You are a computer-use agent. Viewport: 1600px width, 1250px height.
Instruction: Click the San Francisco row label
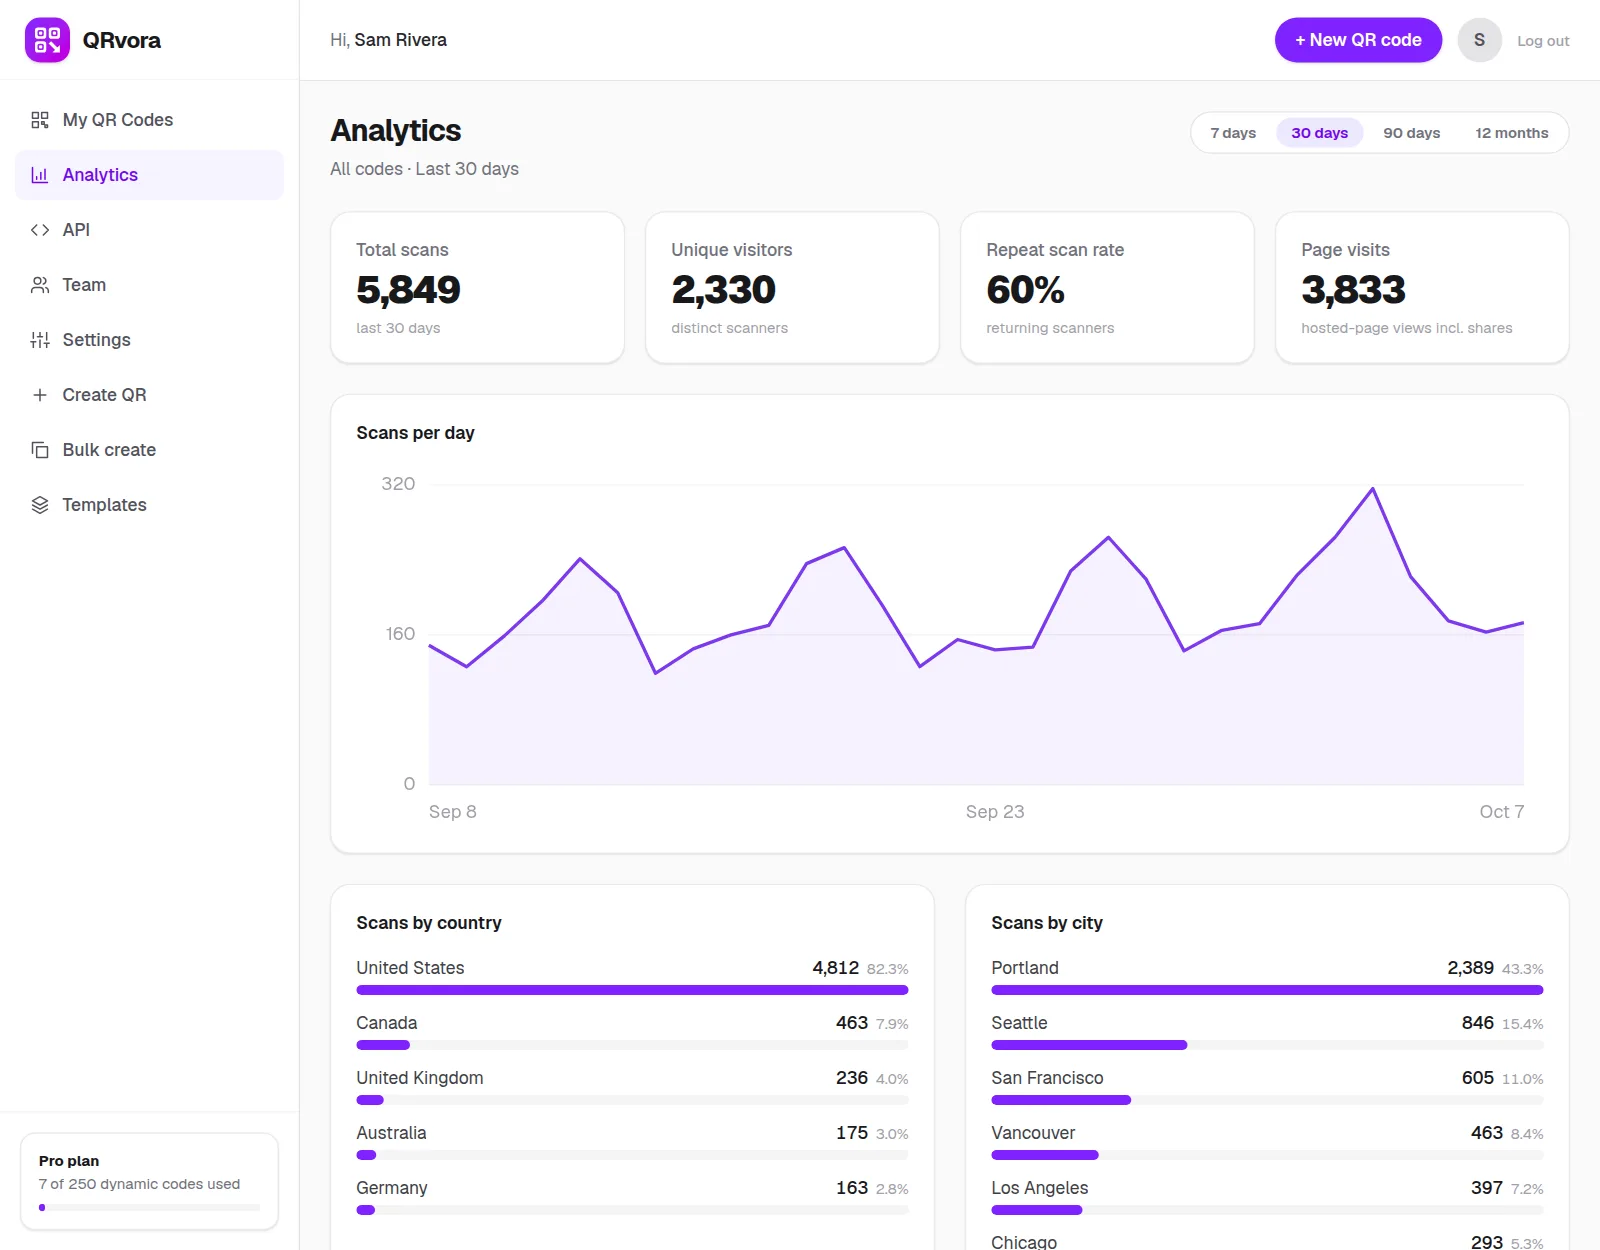point(1047,1078)
